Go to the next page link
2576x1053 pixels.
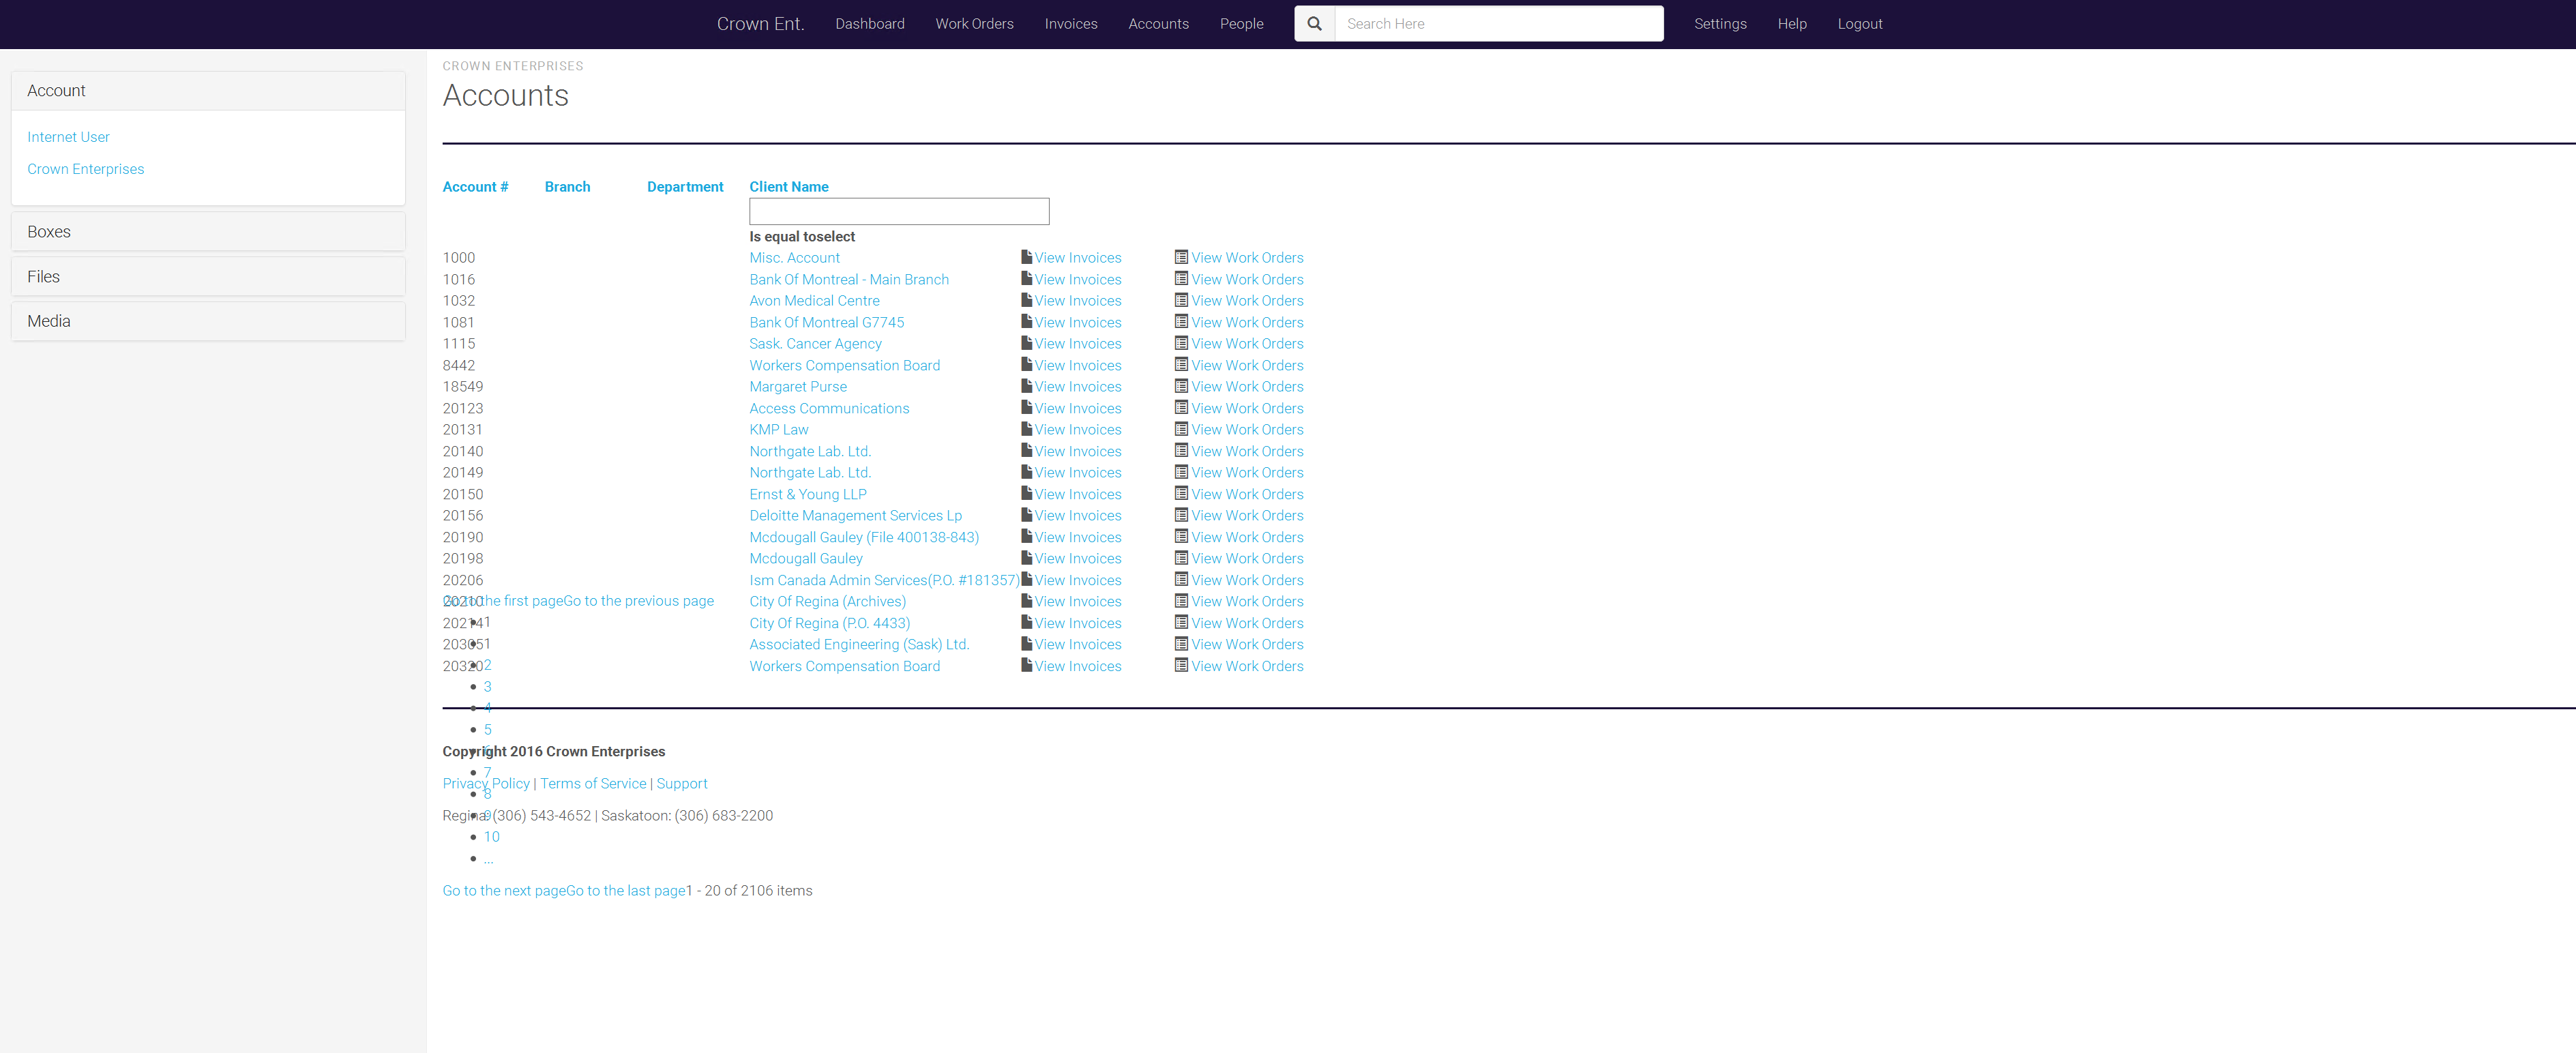[x=503, y=890]
